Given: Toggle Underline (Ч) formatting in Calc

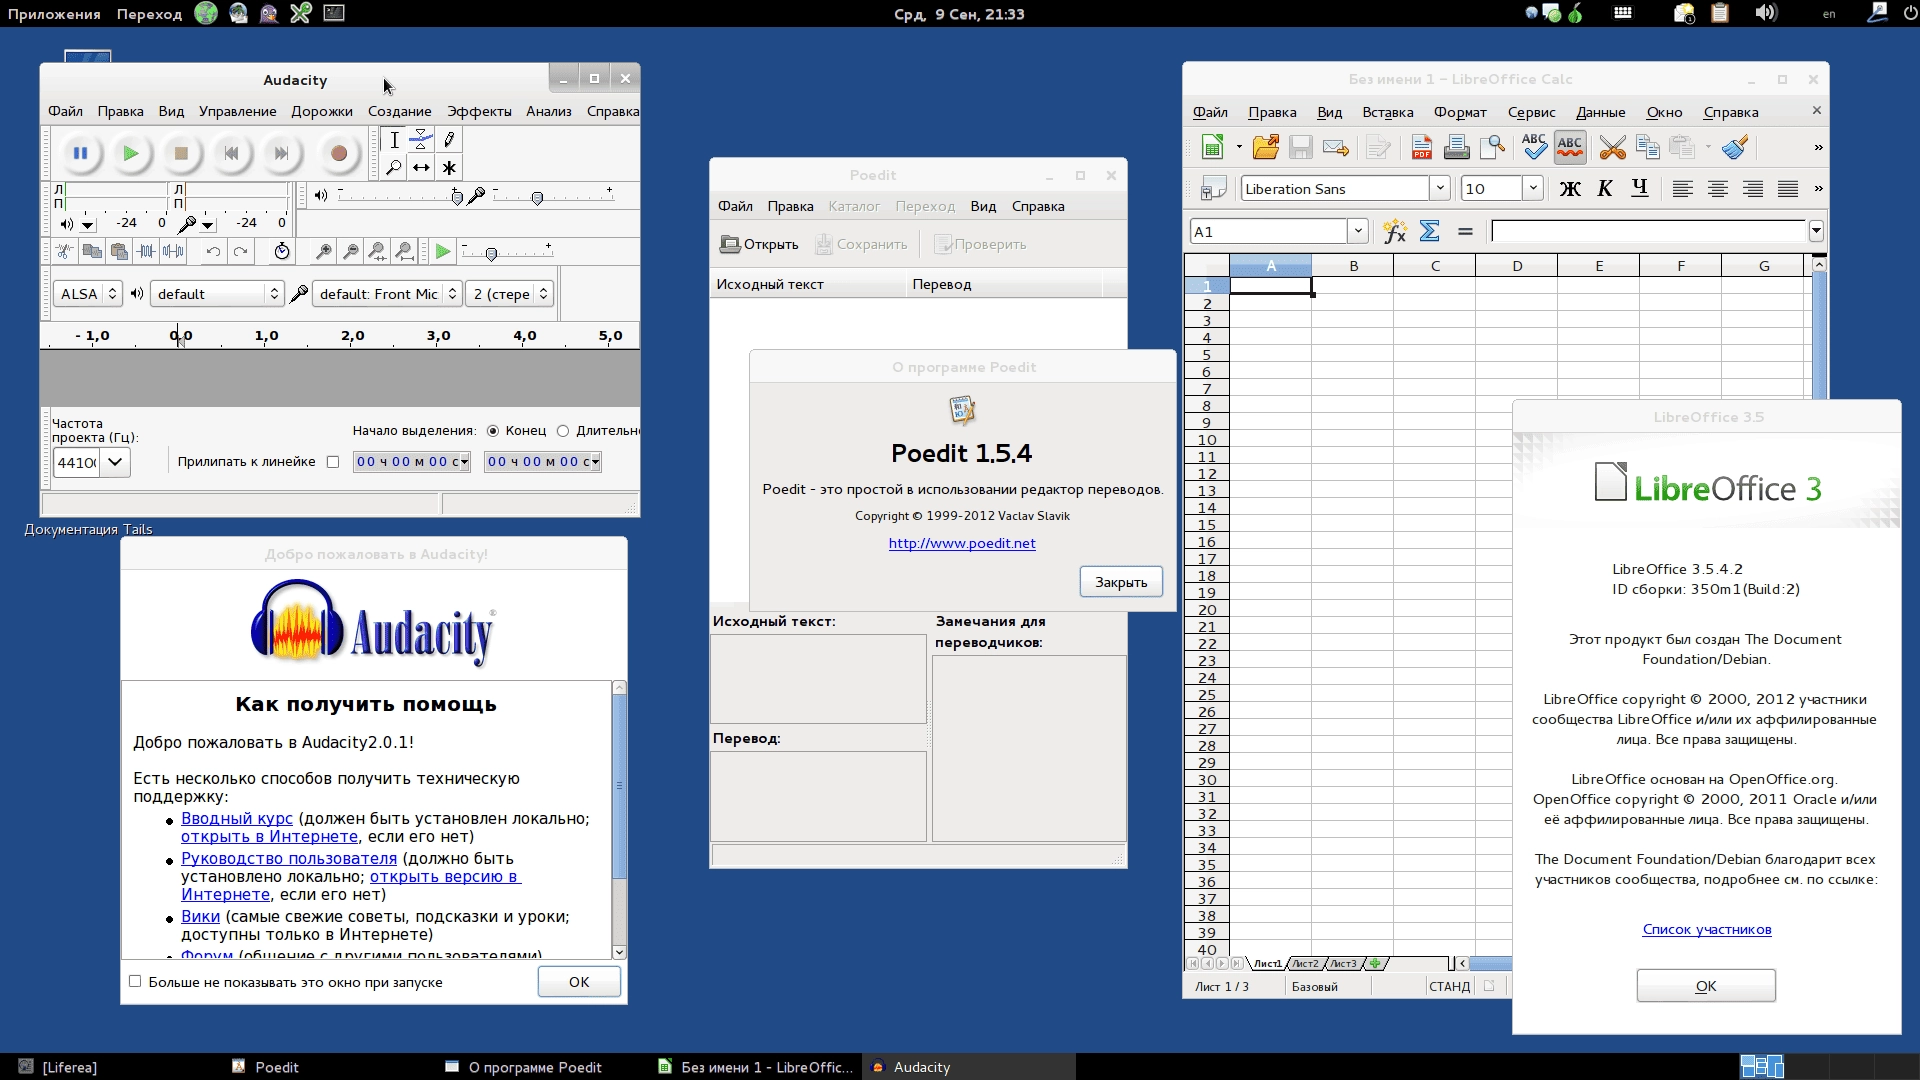Looking at the screenshot, I should [1640, 189].
